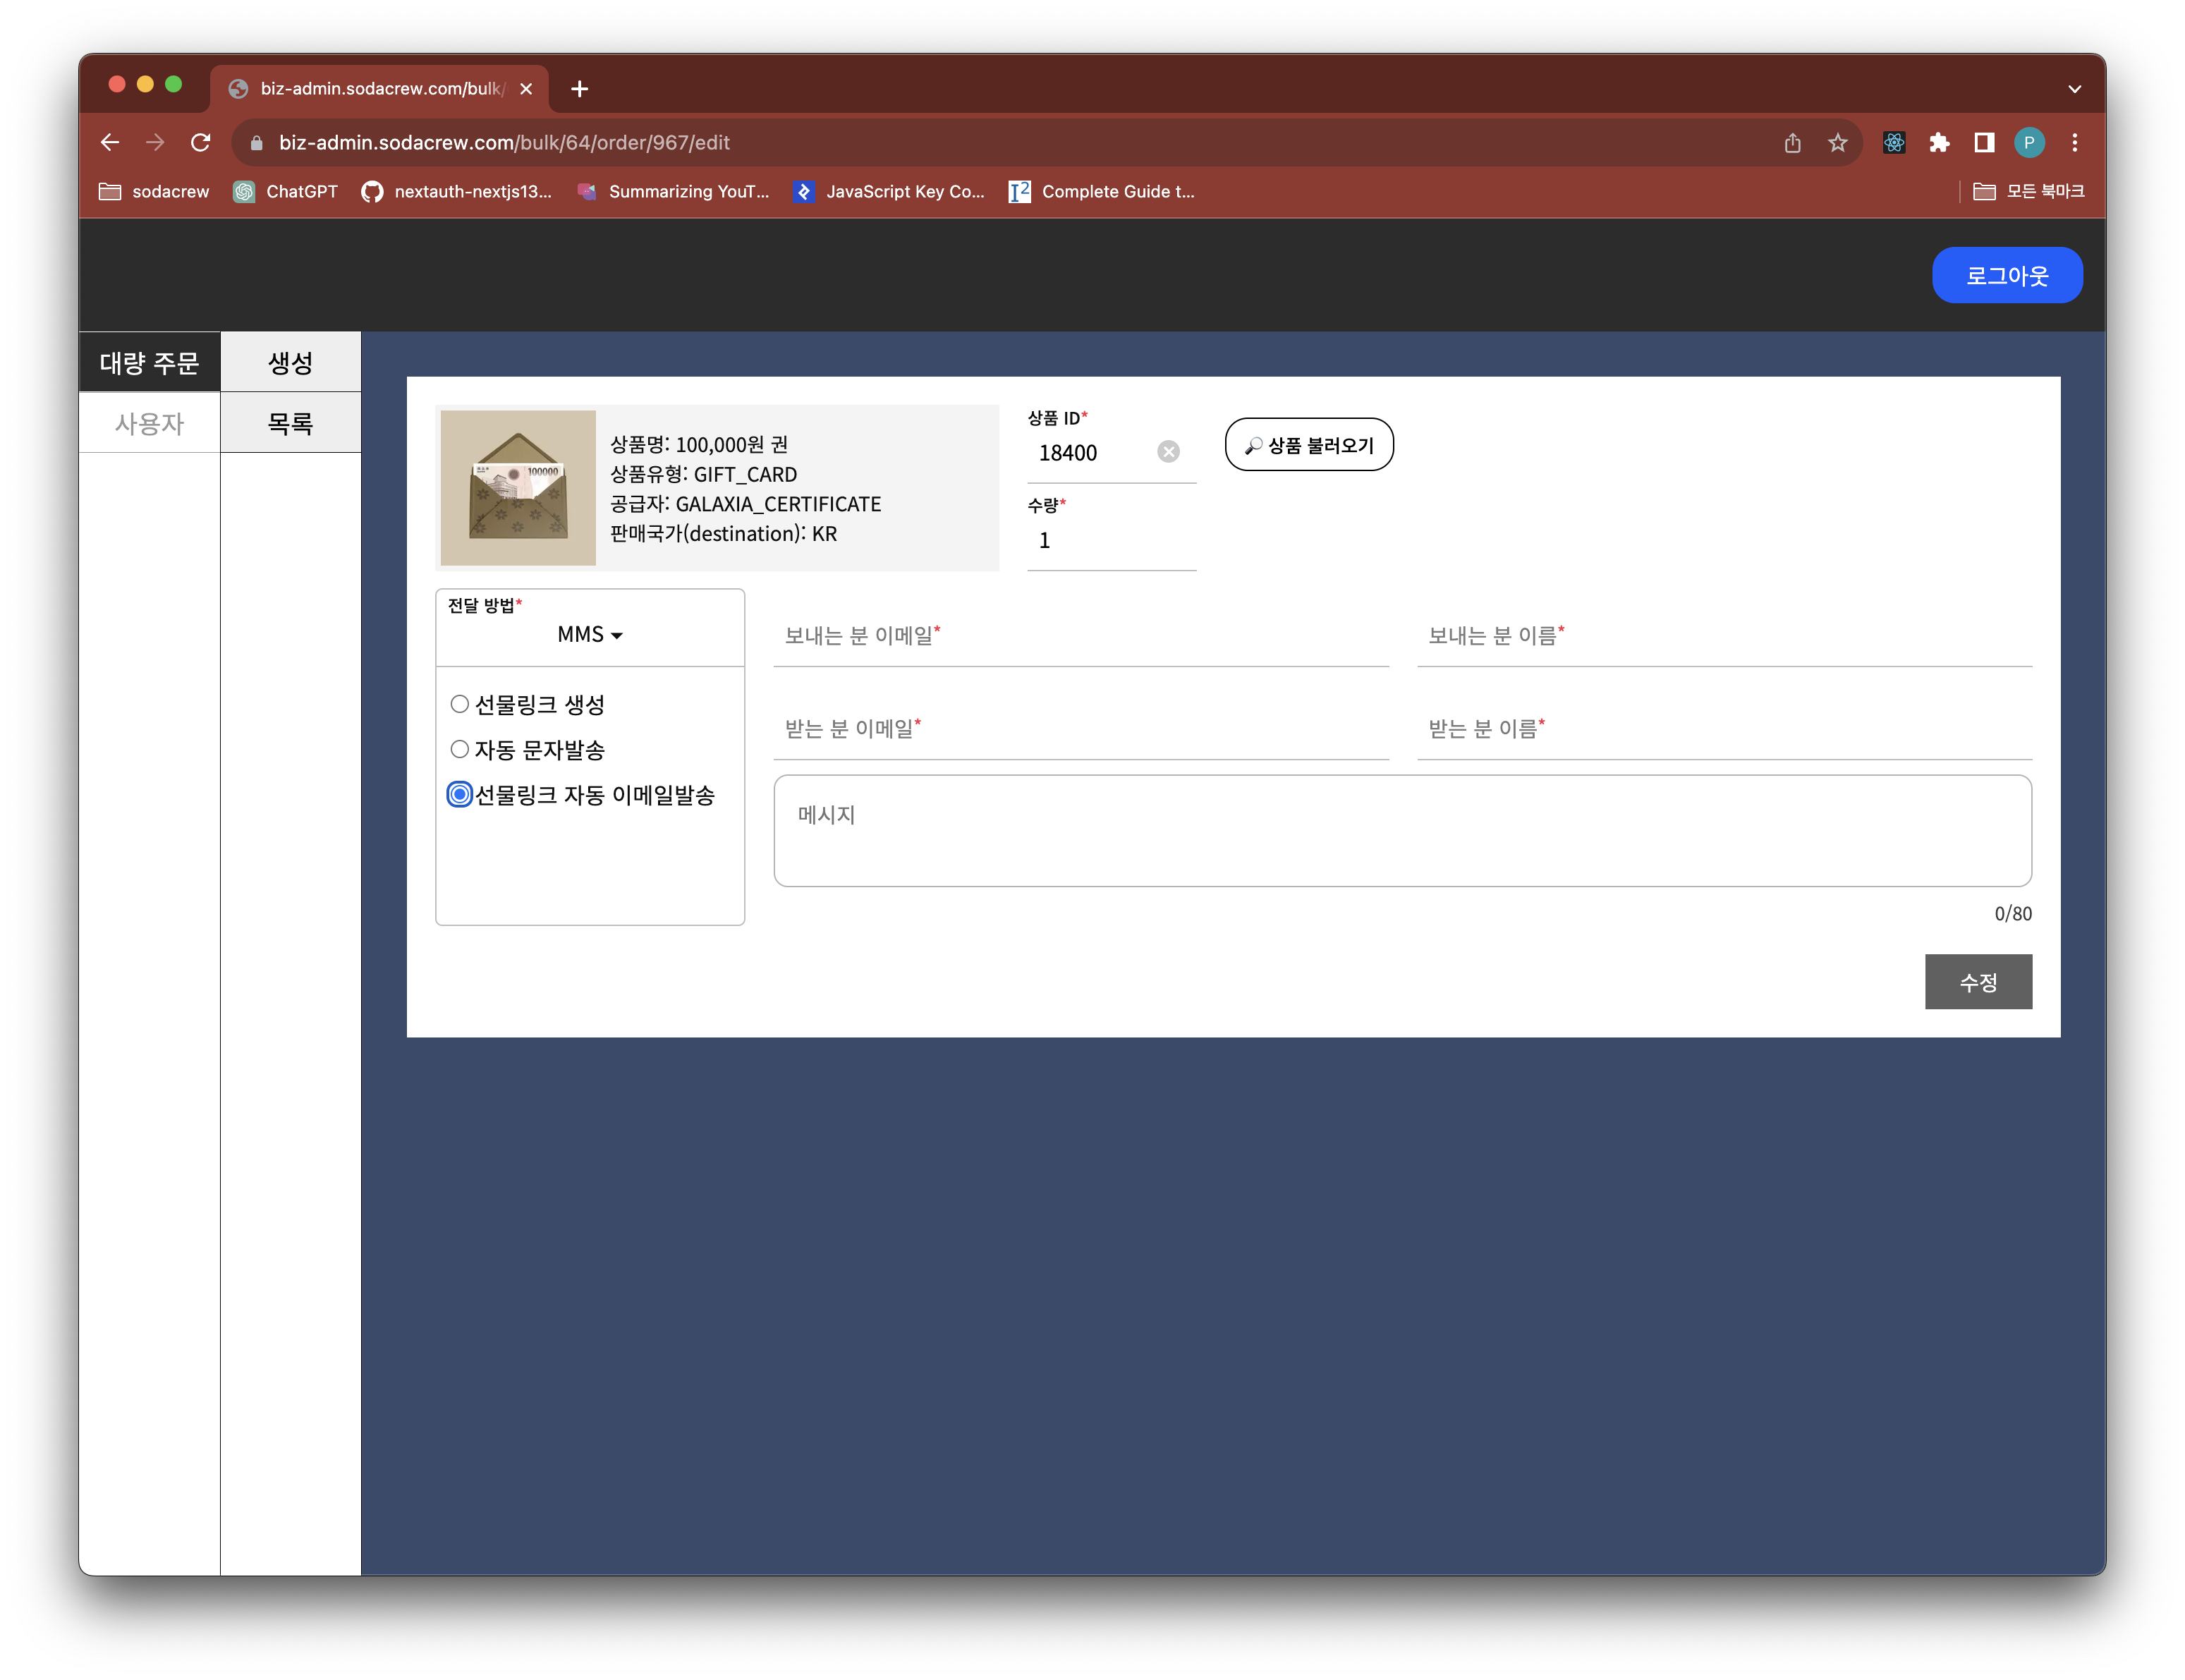Click the 상품 불러오기 button
The width and height of the screenshot is (2185, 1680).
[1309, 445]
